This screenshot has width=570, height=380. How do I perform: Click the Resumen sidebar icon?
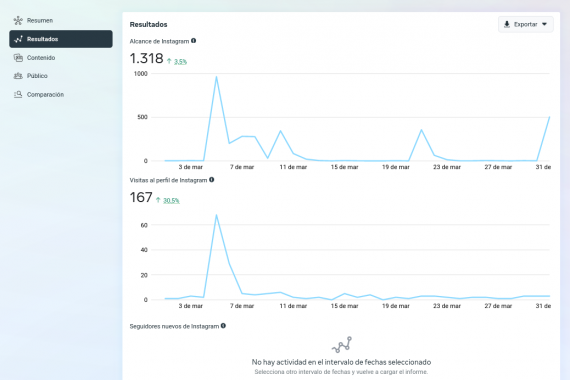click(18, 20)
